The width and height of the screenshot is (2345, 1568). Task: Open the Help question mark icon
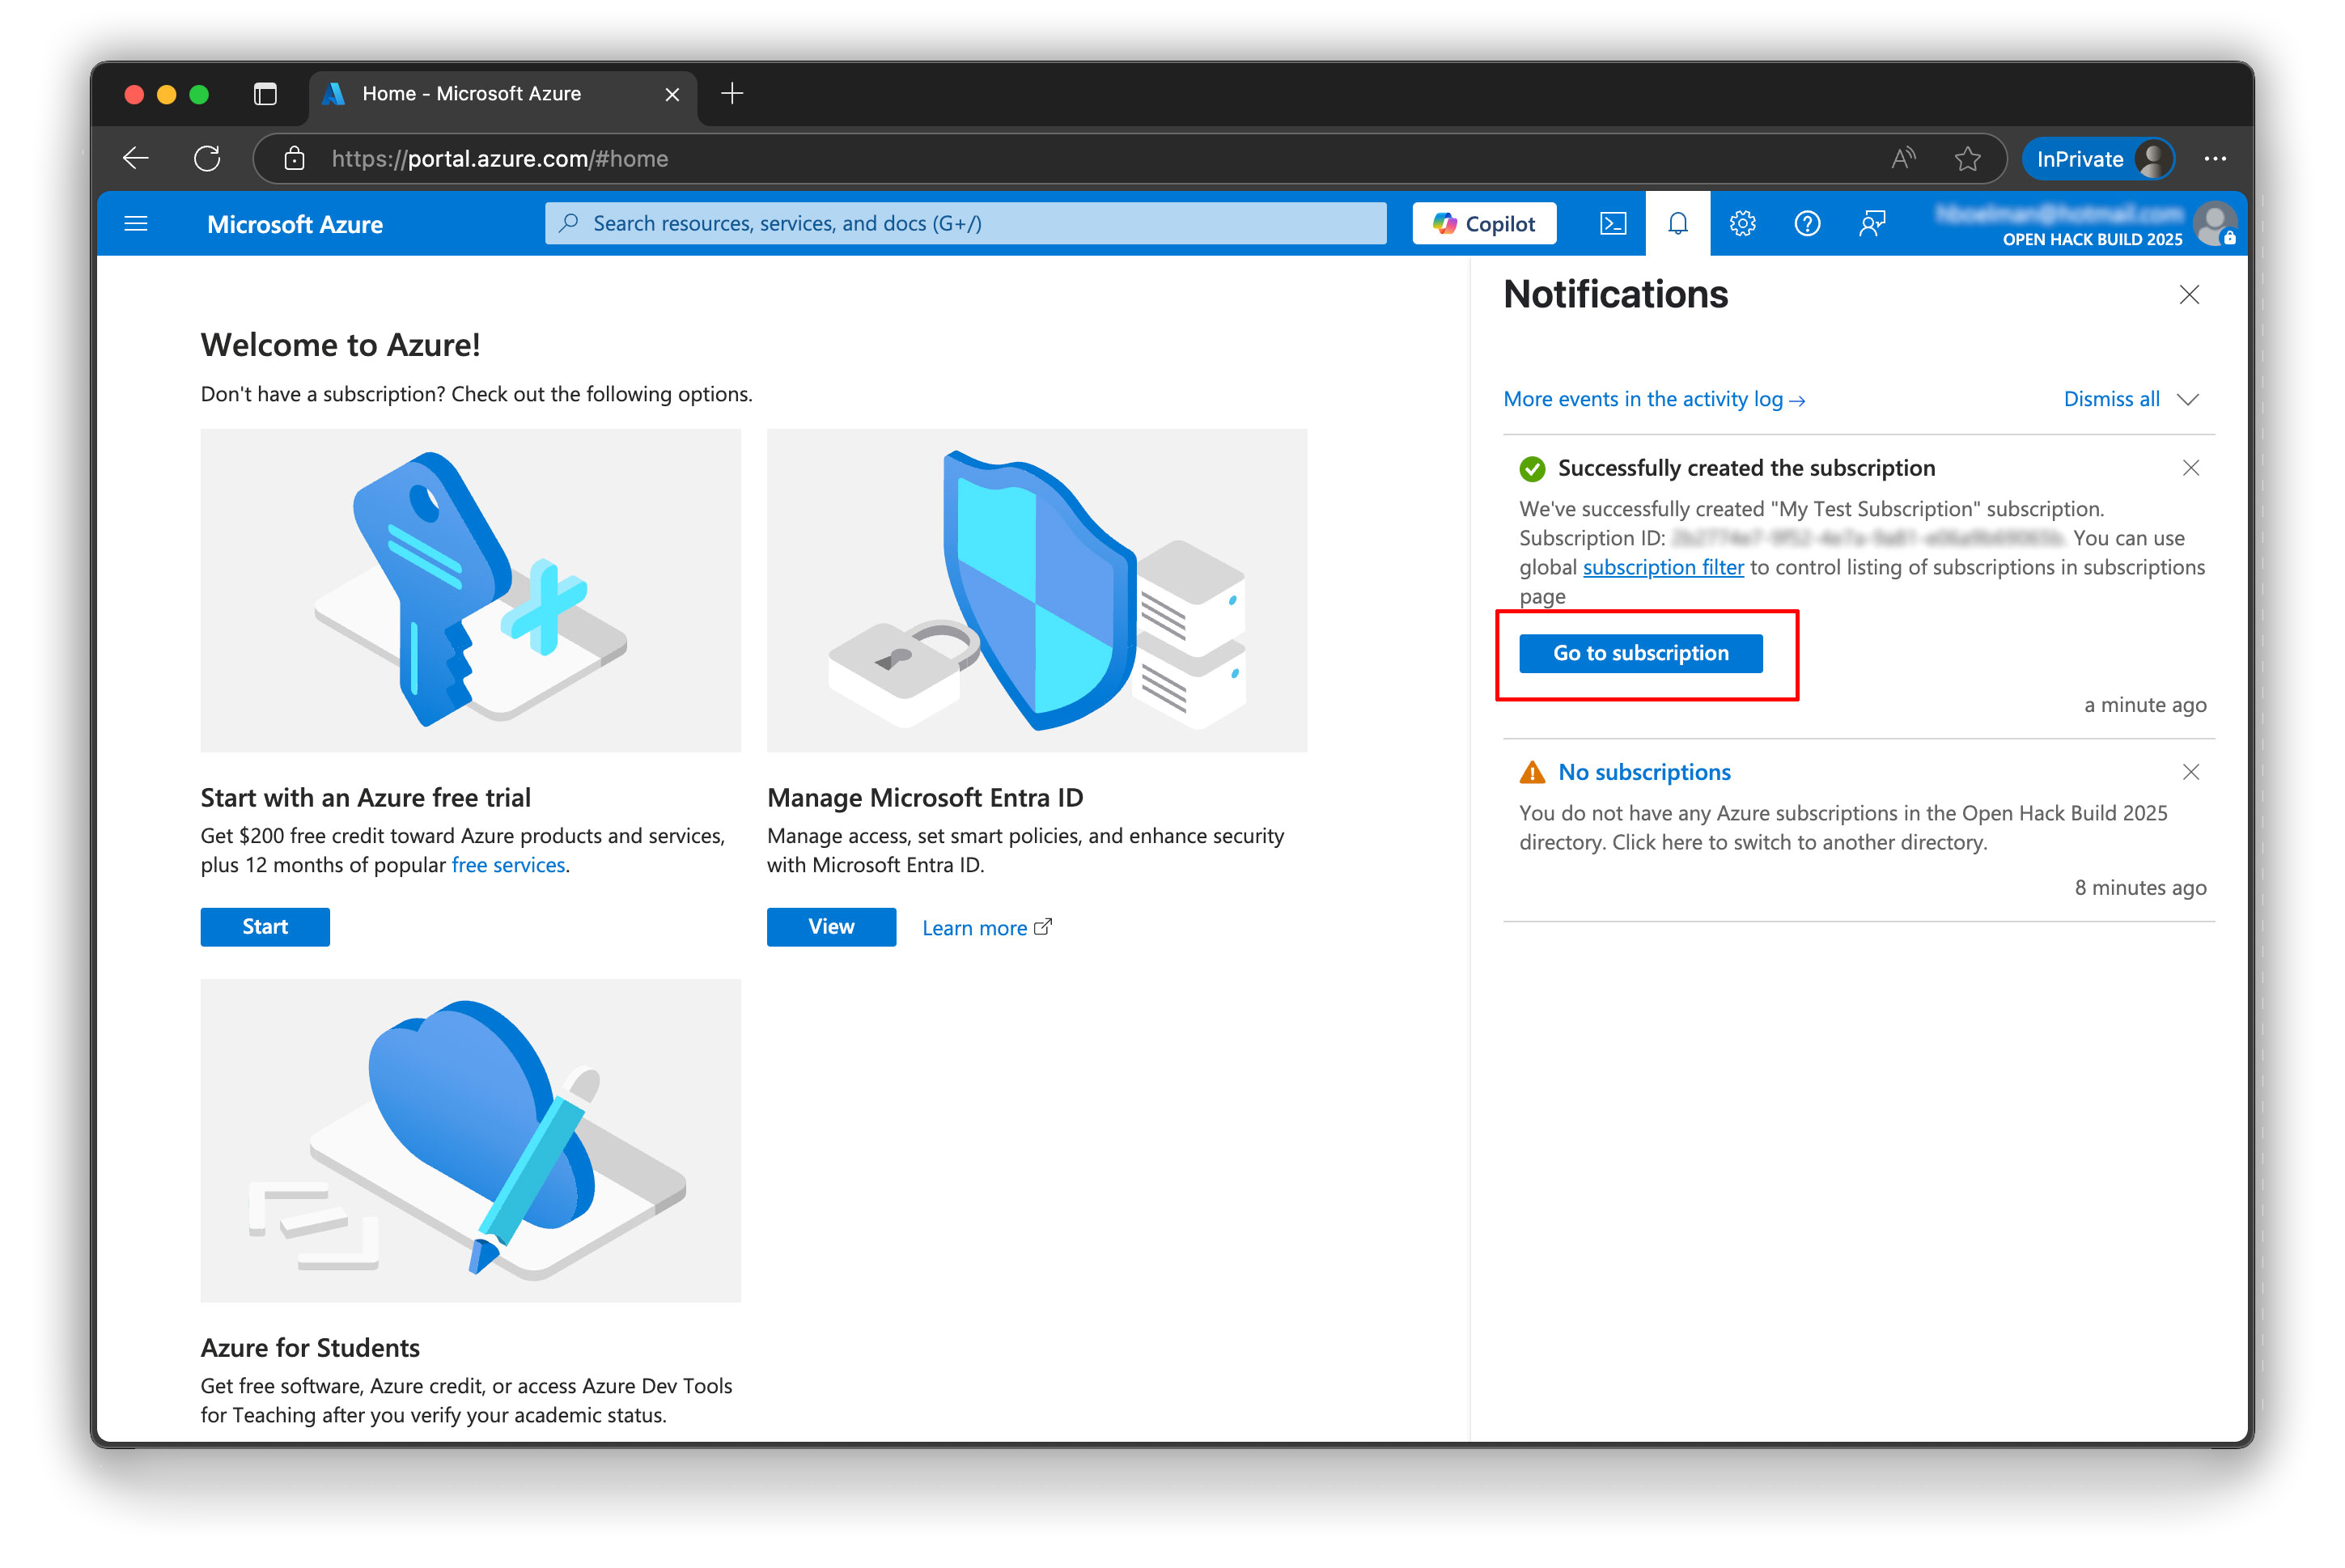(1806, 224)
